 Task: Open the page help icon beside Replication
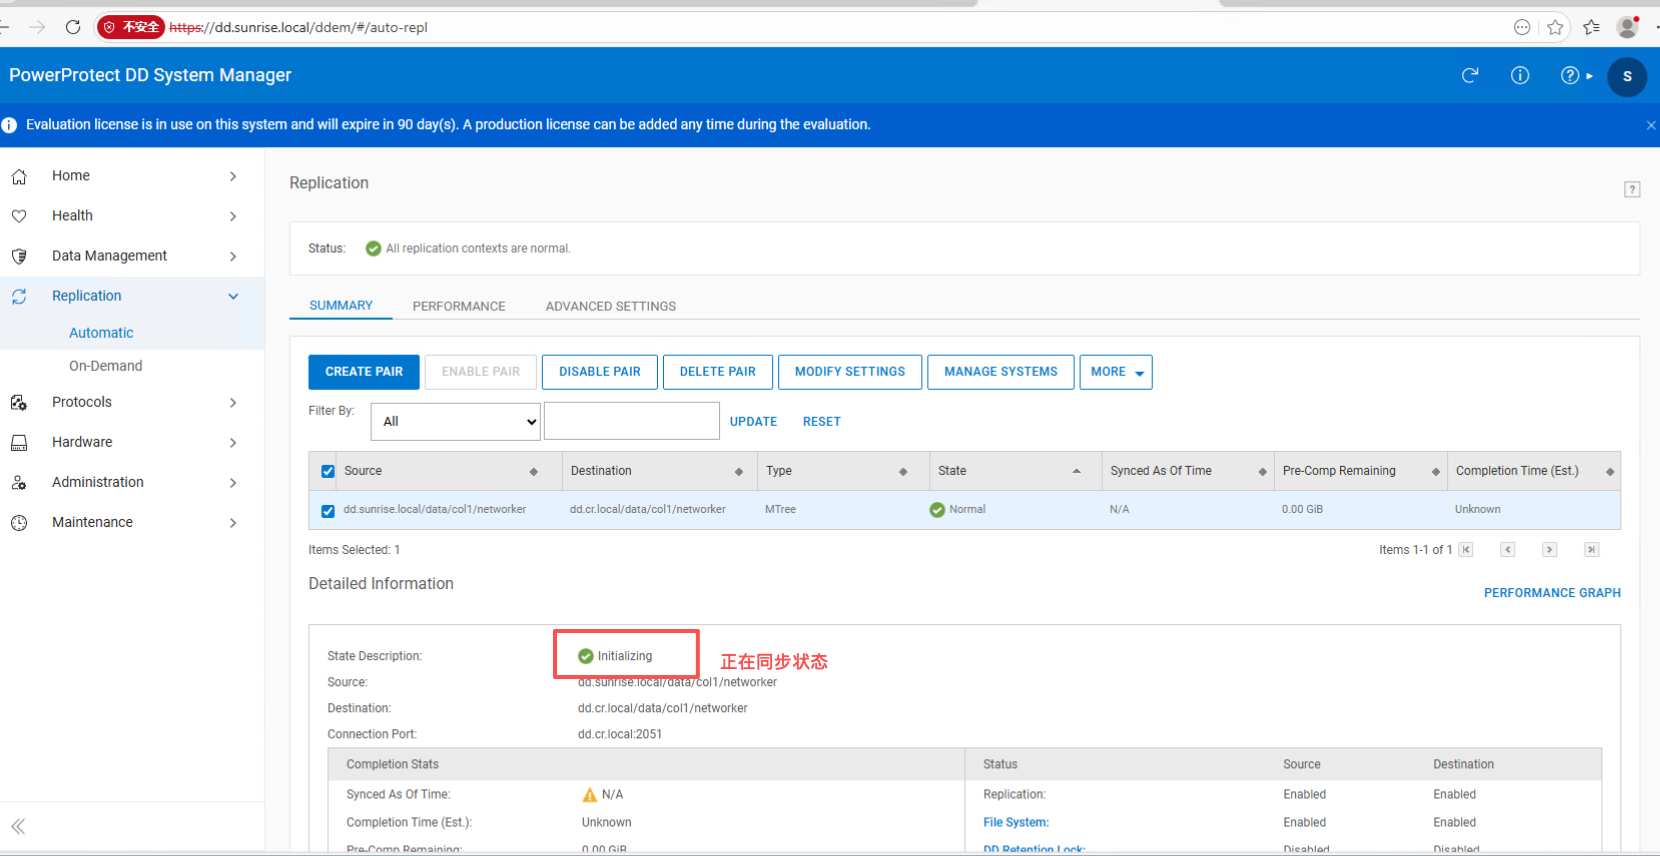coord(1632,189)
